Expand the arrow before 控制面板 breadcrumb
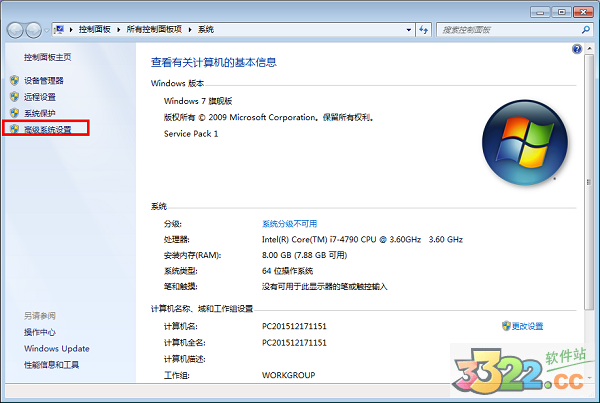This screenshot has width=600, height=403. point(71,29)
